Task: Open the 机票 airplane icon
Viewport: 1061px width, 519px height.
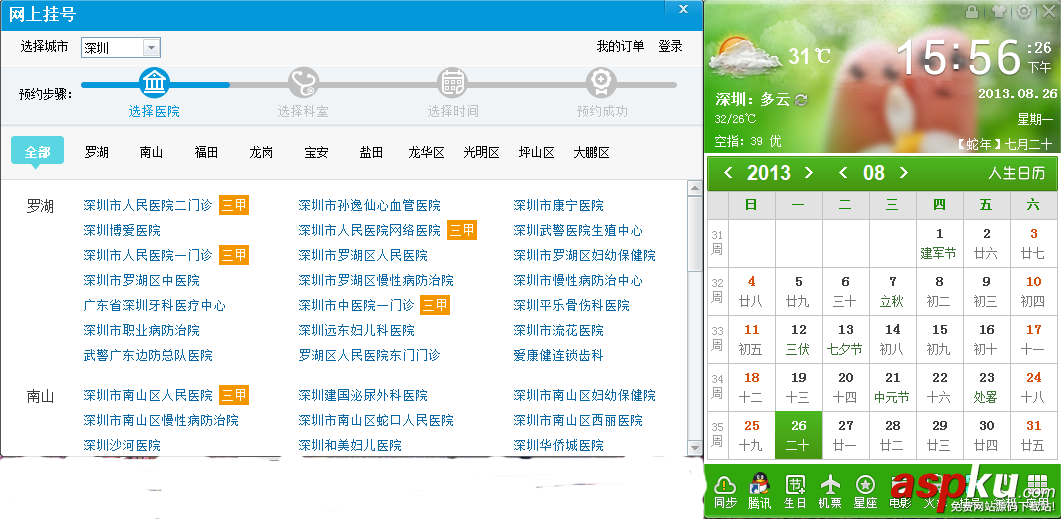Action: coord(830,484)
